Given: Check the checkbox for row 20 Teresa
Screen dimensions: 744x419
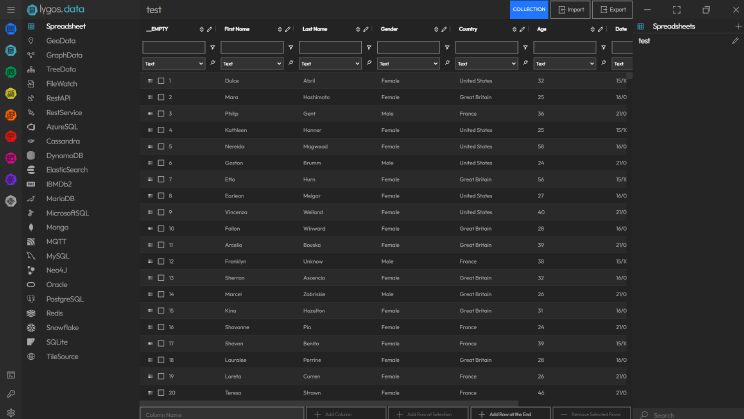Looking at the screenshot, I should (x=161, y=393).
